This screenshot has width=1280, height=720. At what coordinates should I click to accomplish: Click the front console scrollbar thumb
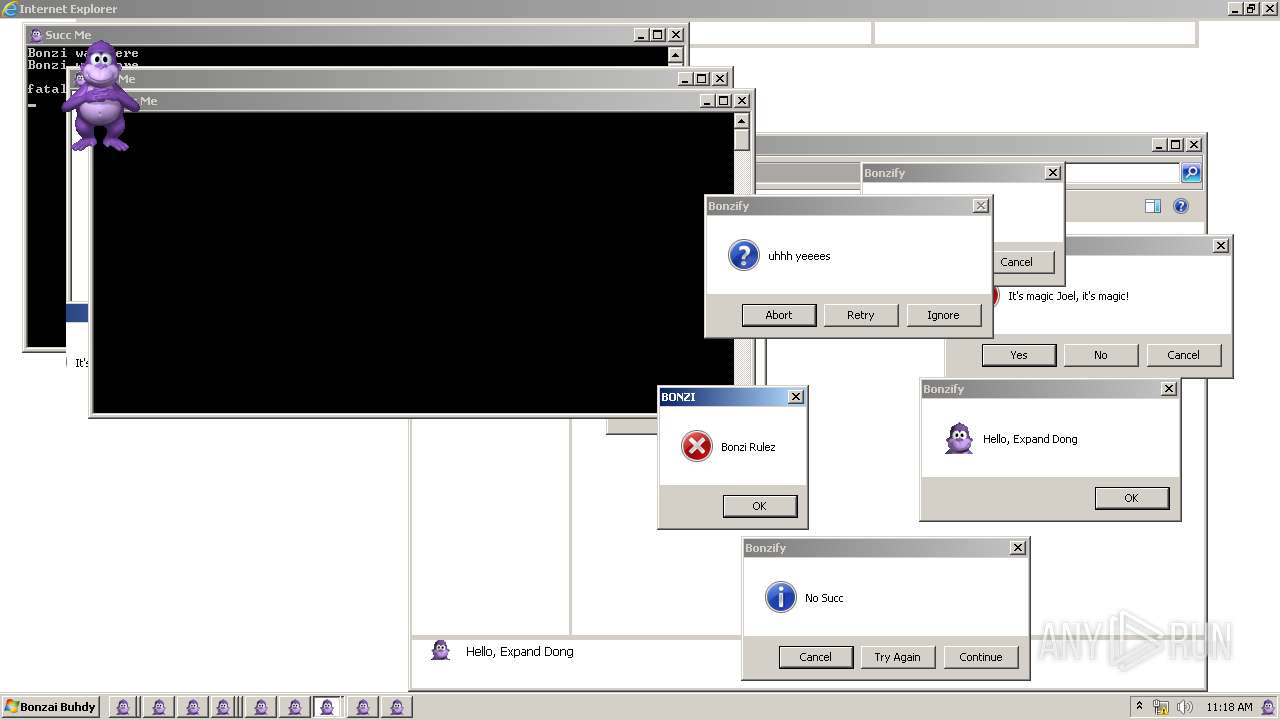[741, 140]
